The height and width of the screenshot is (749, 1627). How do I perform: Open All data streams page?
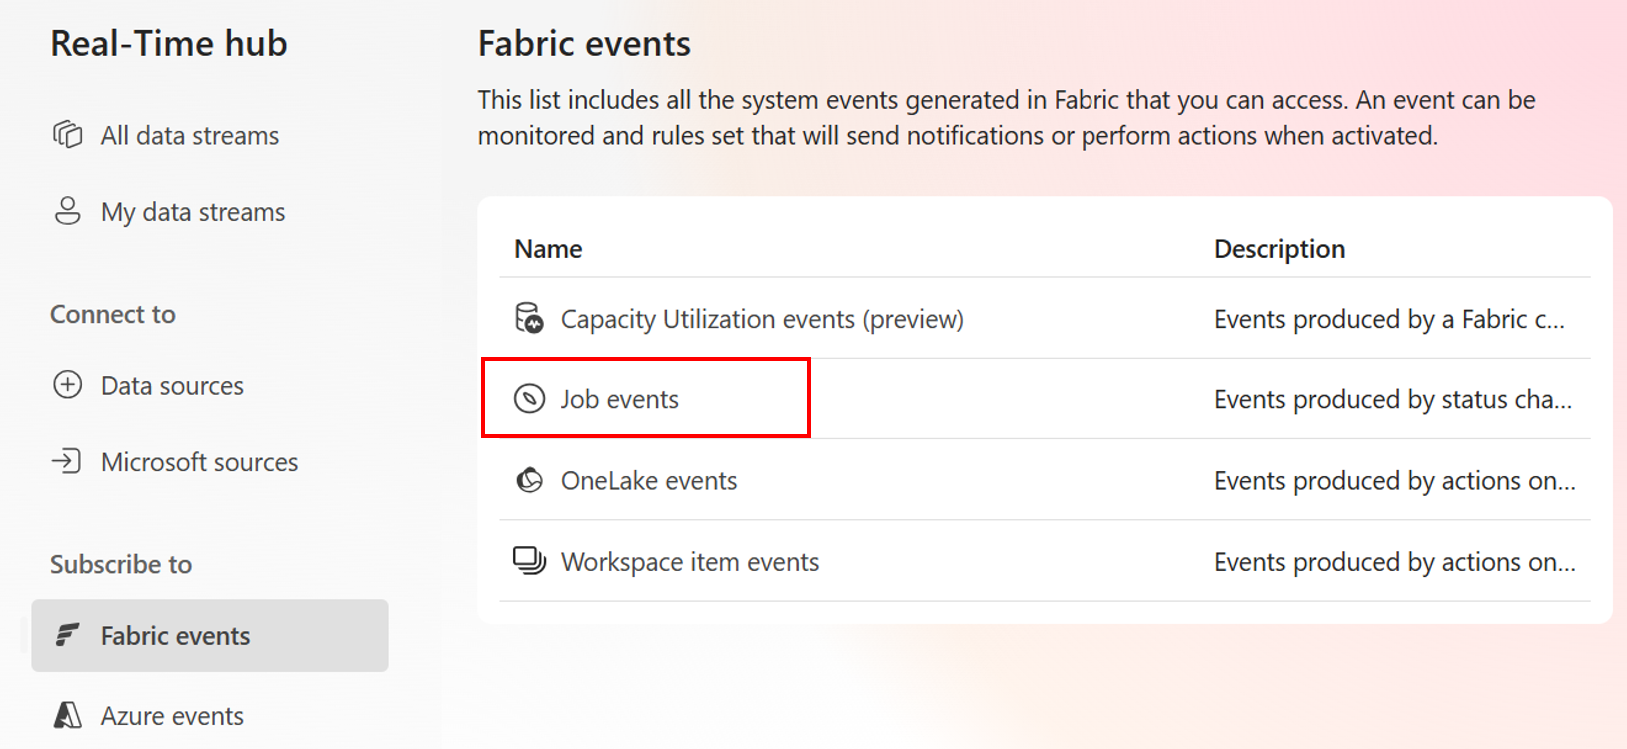[x=190, y=135]
